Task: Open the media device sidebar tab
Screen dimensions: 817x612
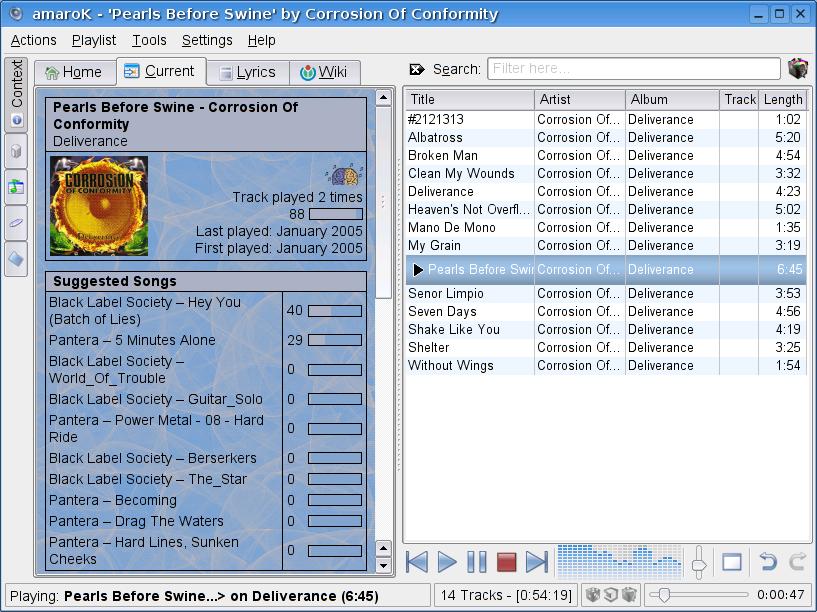Action: tap(16, 222)
